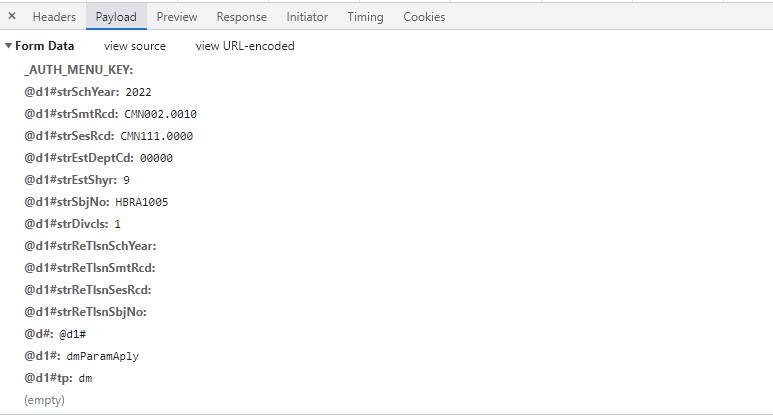Select the @d1#strEstShyr key
The width and height of the screenshot is (773, 415).
pos(70,180)
